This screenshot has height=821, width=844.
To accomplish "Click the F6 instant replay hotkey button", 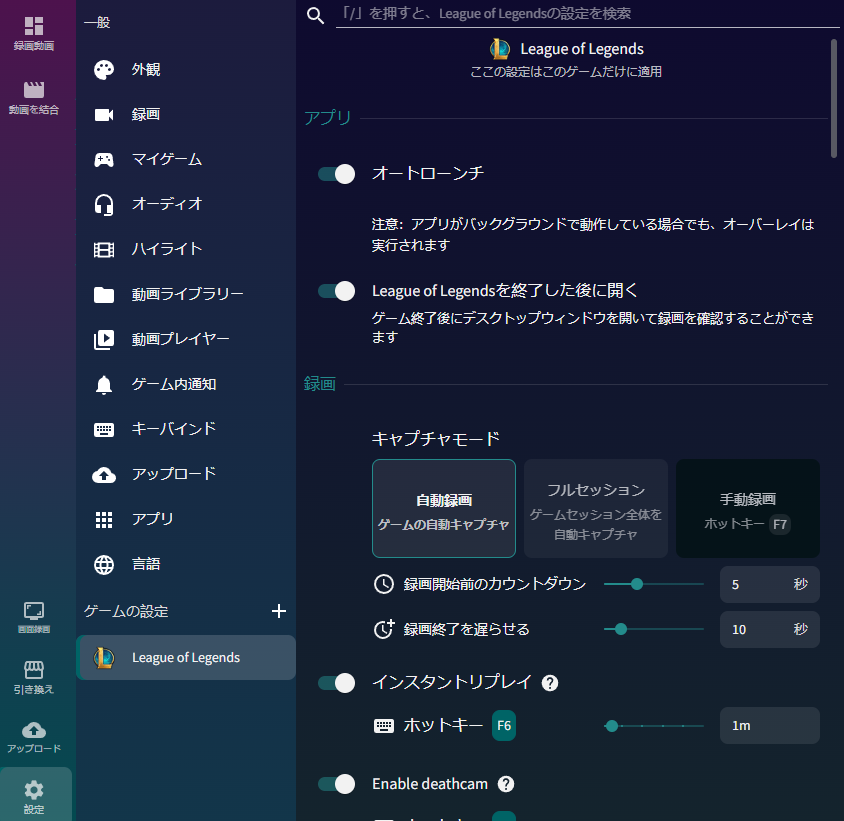I will click(504, 726).
